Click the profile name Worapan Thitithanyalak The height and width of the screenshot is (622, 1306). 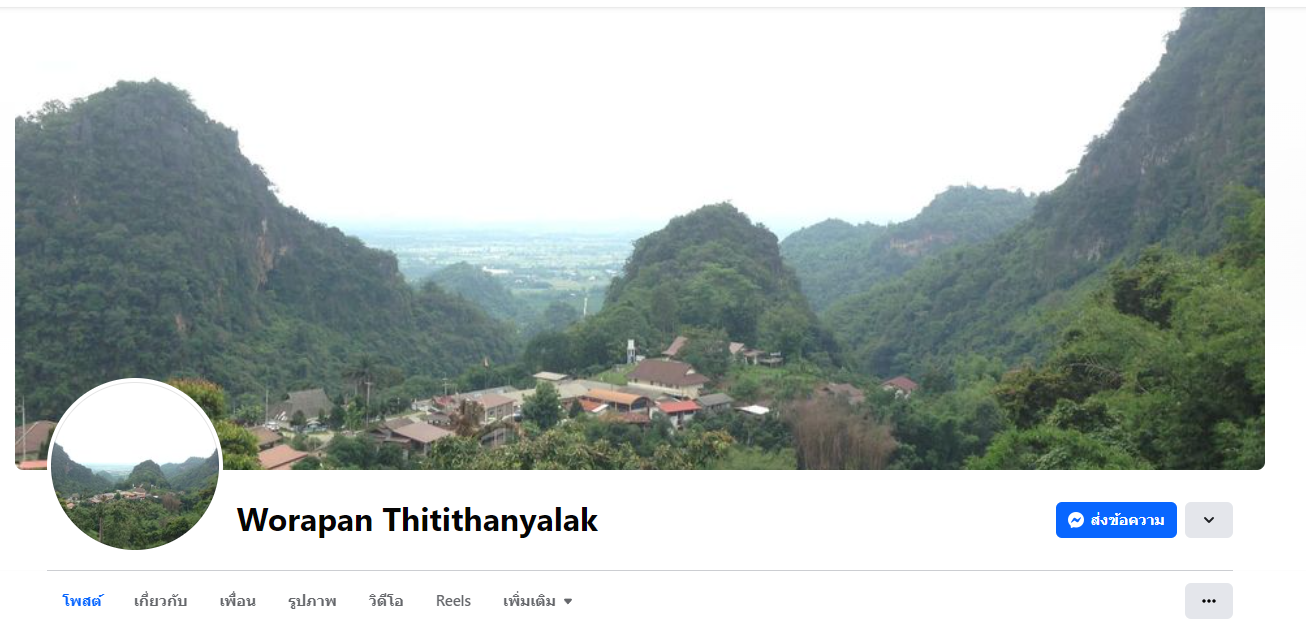(417, 520)
